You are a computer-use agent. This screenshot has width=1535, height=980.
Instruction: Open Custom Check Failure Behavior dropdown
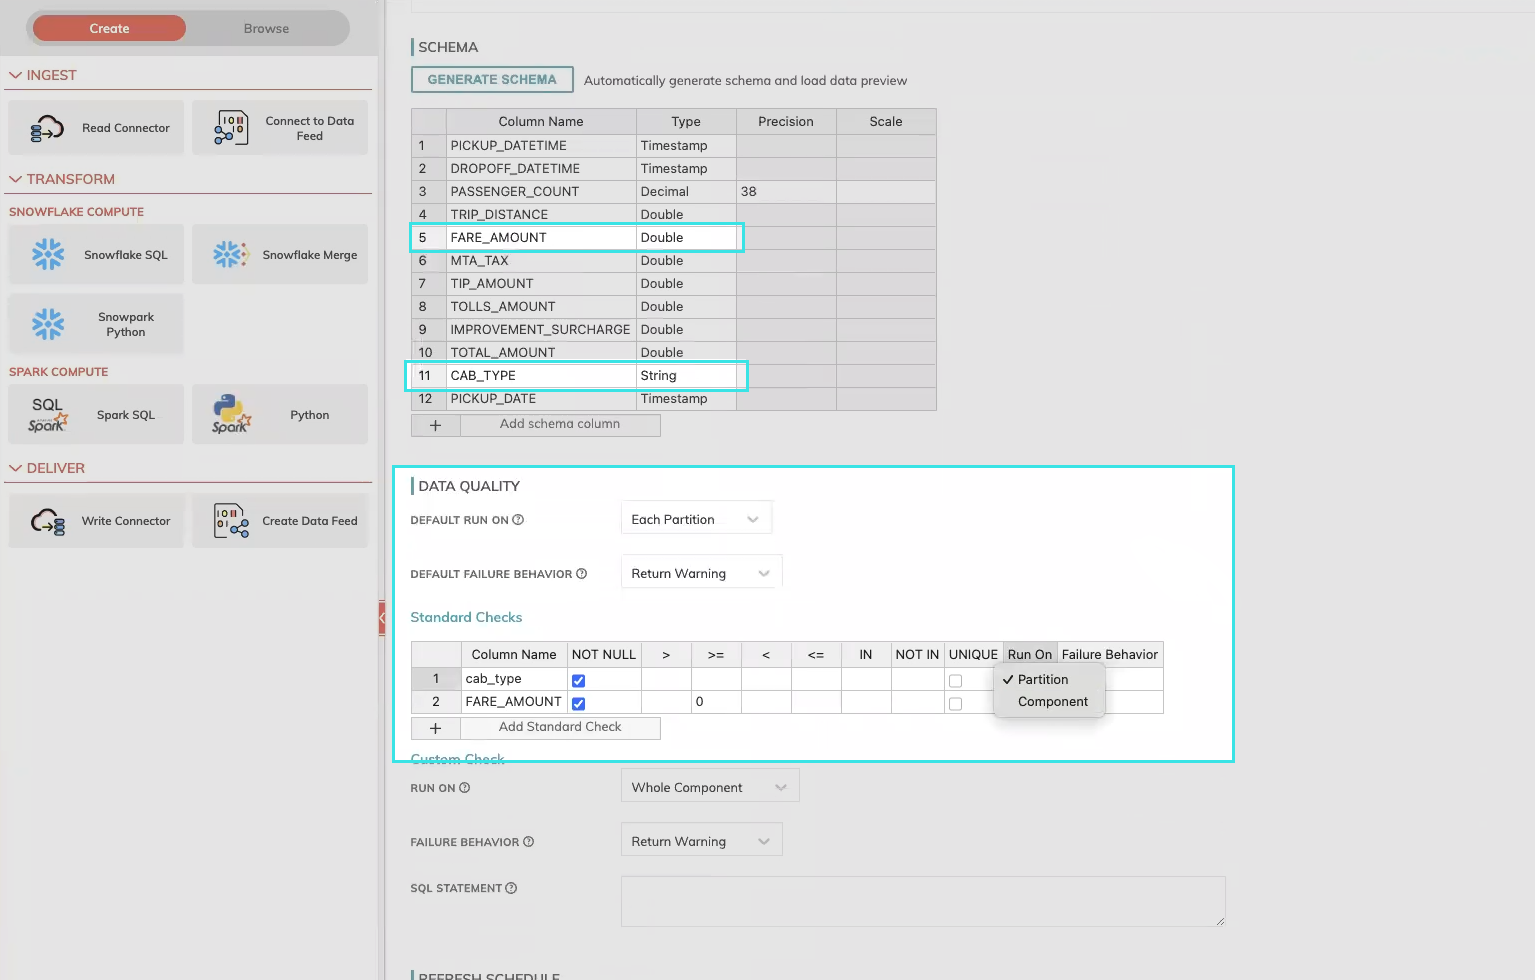click(701, 841)
